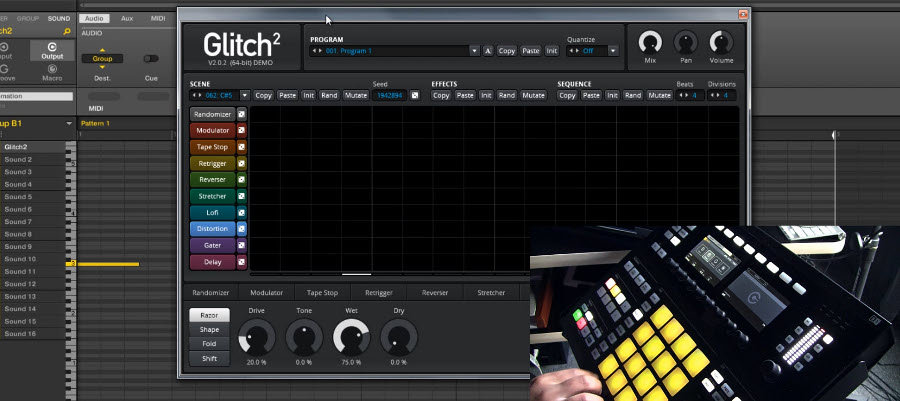Screen dimensions: 900x401
Task: Click the Mix knob
Action: click(x=650, y=42)
